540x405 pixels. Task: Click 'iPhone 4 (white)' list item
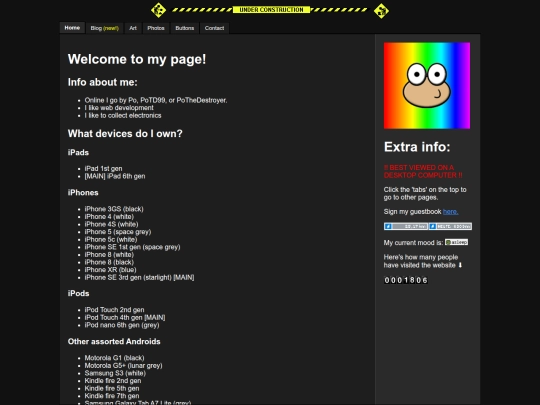click(109, 217)
